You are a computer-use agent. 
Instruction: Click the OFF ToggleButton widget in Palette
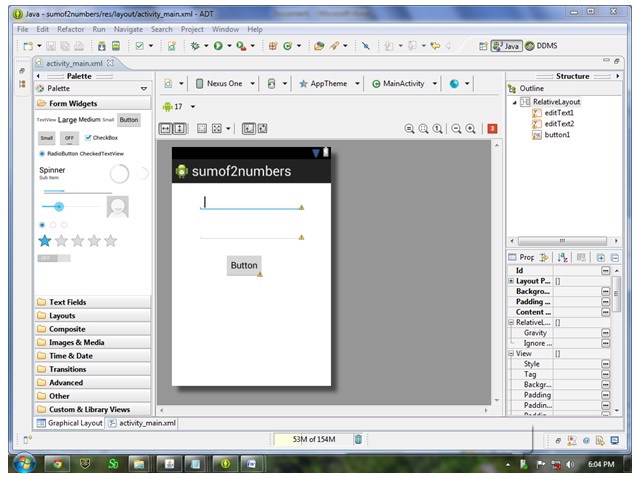[69, 138]
